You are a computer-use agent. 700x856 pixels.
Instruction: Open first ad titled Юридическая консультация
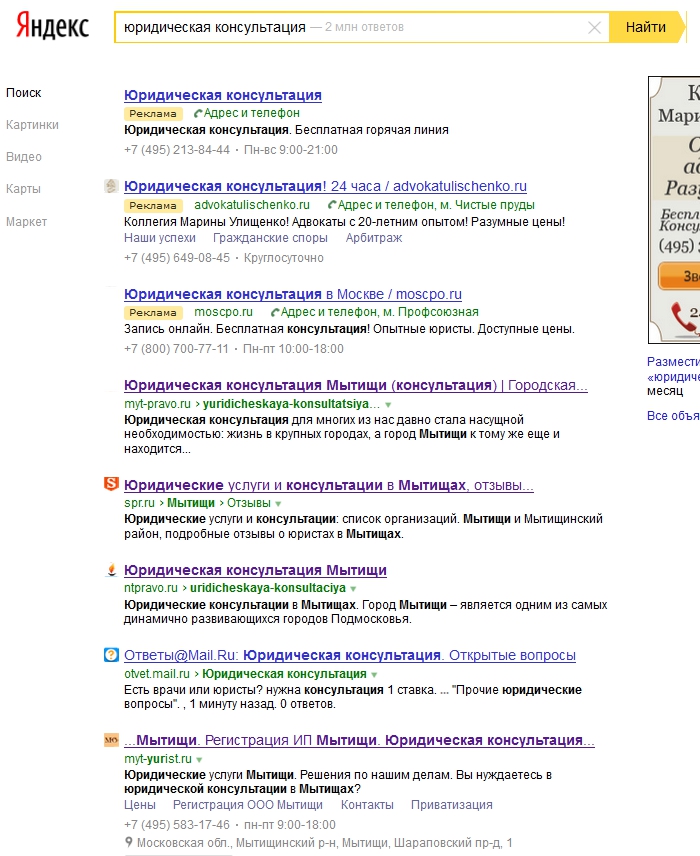click(x=223, y=95)
